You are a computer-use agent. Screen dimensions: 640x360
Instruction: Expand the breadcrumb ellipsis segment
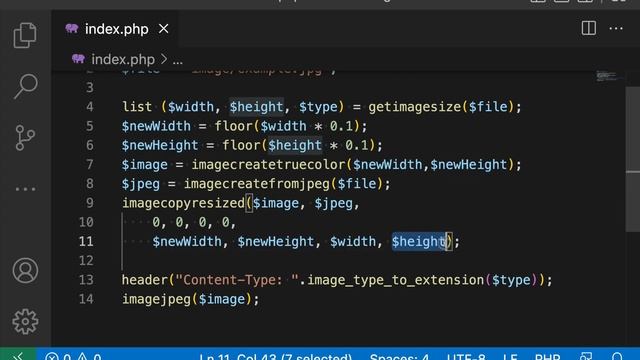point(178,61)
